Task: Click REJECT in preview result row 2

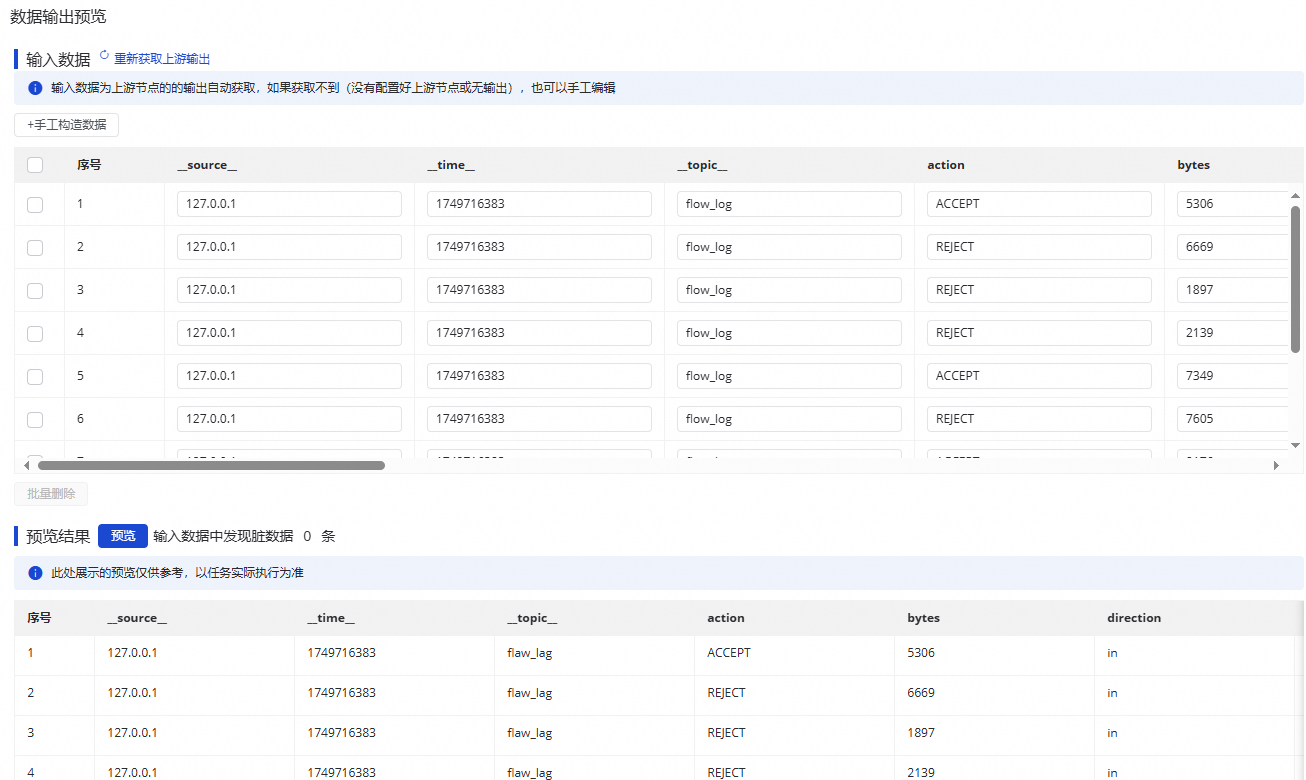Action: click(726, 693)
